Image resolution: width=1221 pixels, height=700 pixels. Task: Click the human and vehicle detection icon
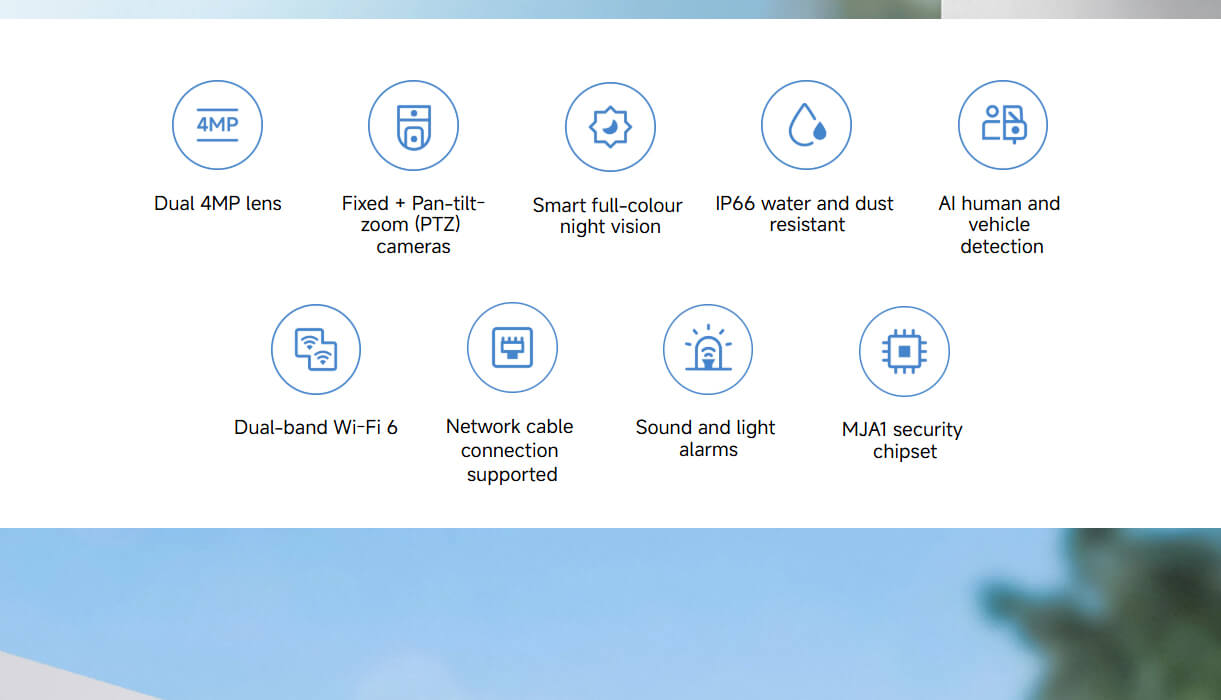(1002, 125)
